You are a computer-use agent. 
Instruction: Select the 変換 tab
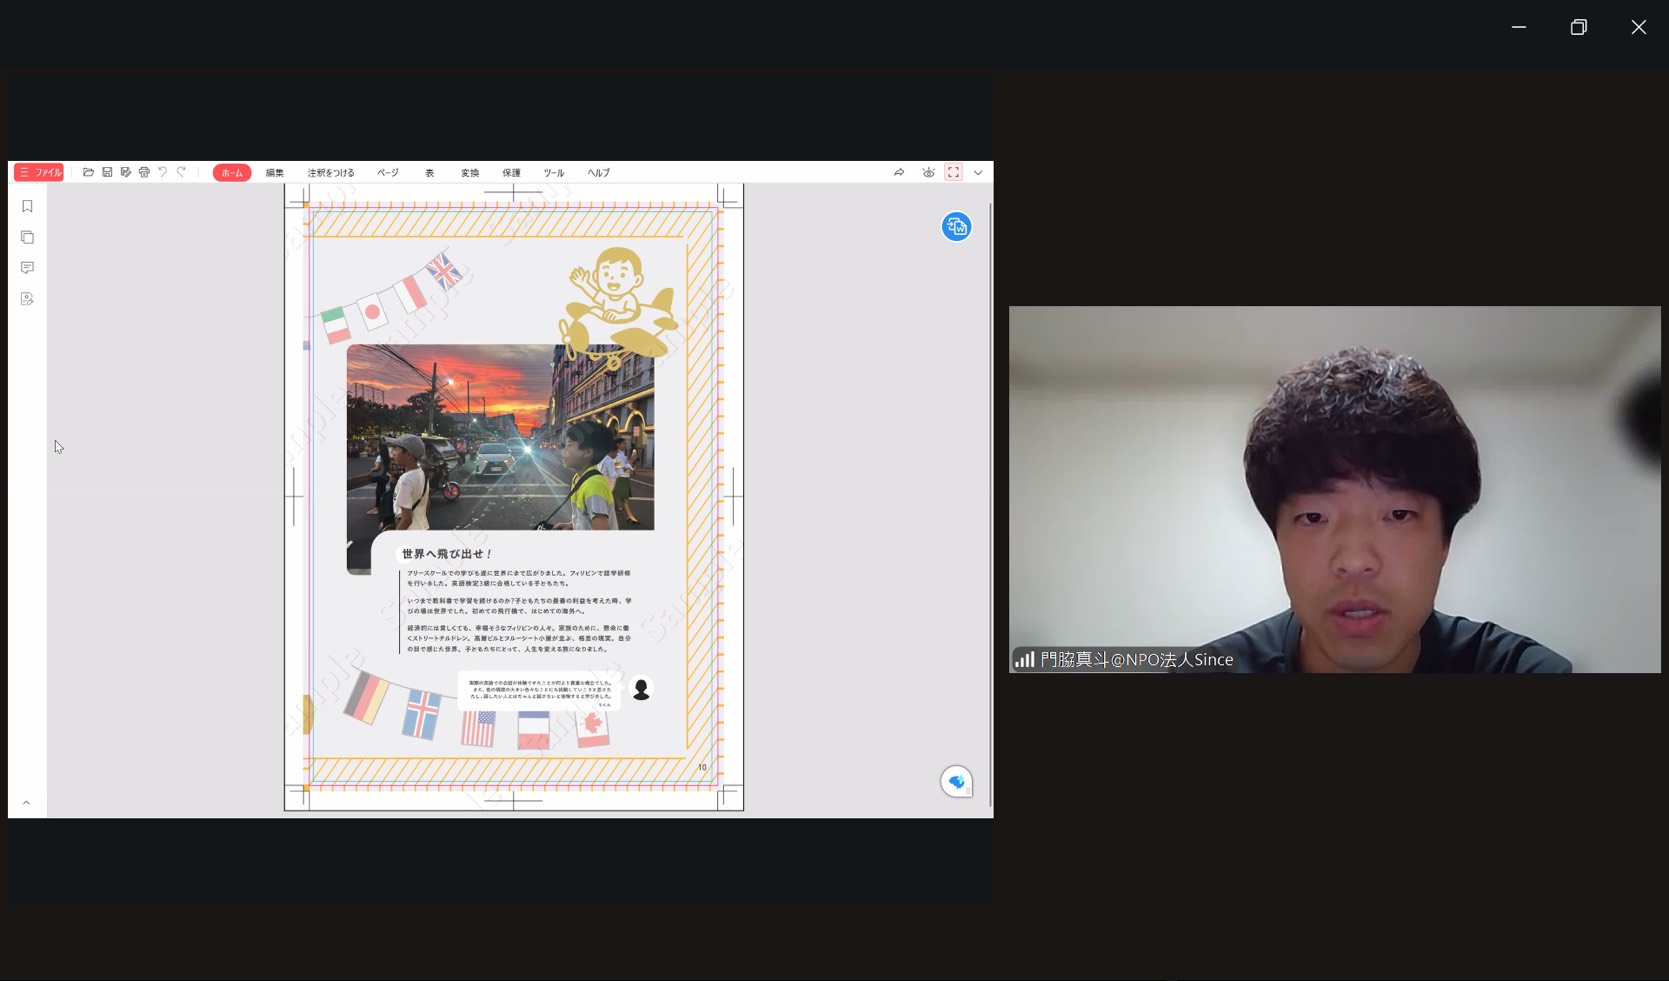[x=470, y=173]
